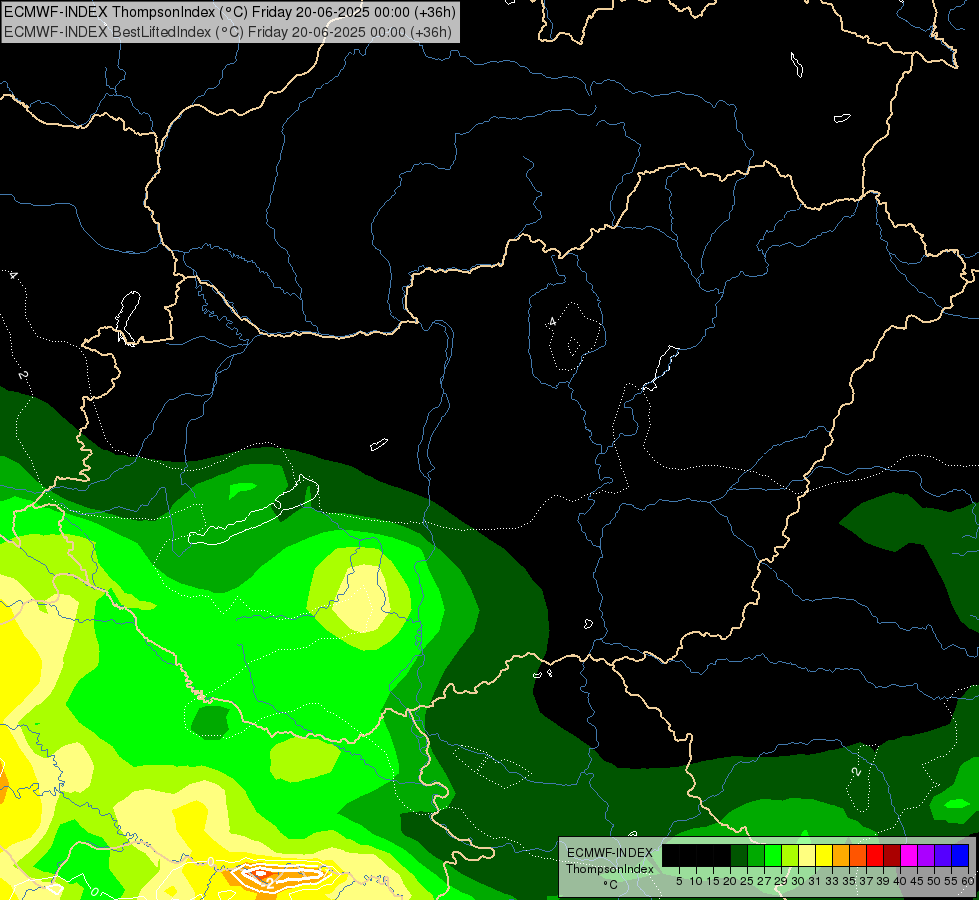Click the BestLiftedIndex title line at top
This screenshot has height=900, width=979.
(x=228, y=31)
